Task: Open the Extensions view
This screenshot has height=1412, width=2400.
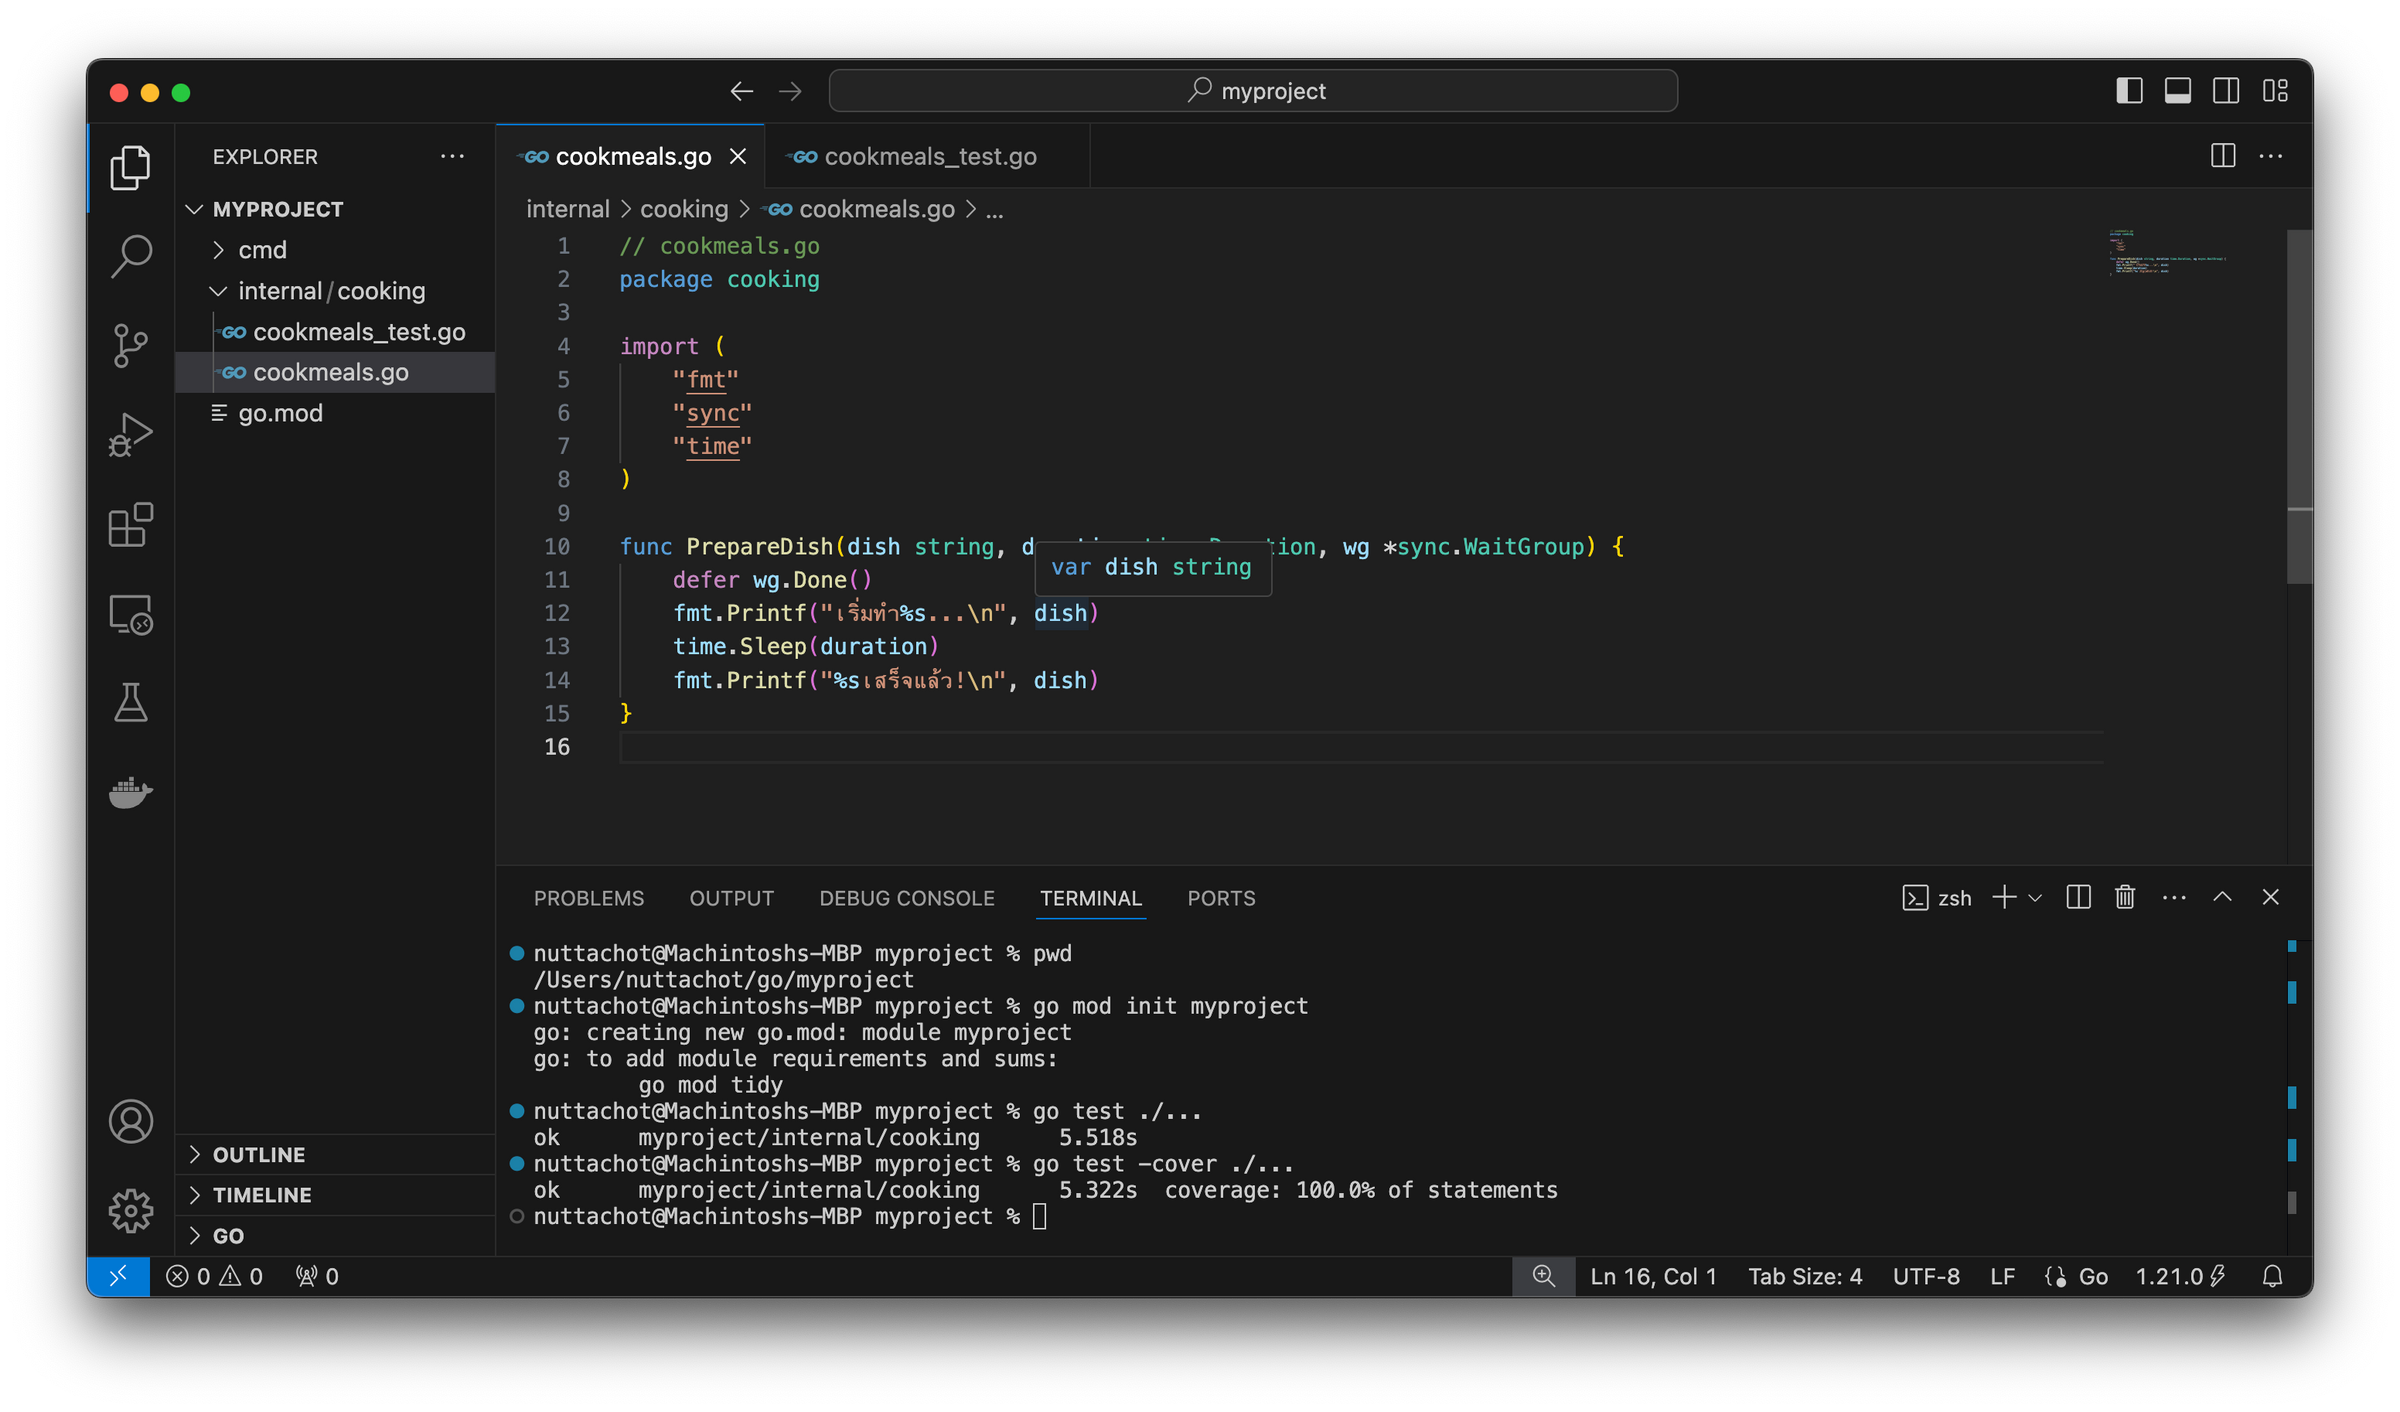Action: coord(130,524)
